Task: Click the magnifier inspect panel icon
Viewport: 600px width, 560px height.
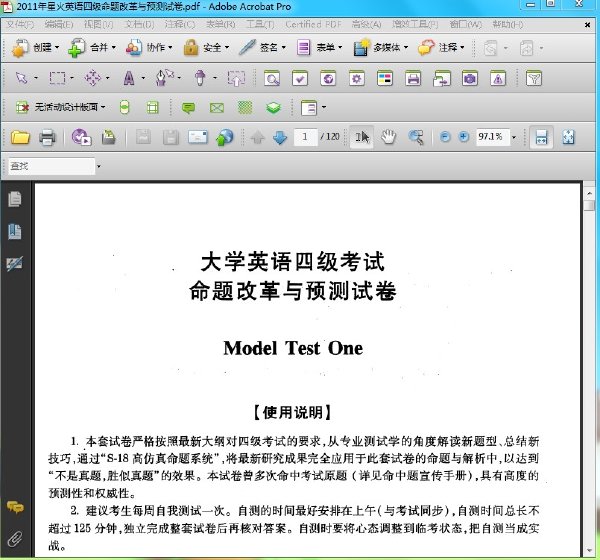Action: click(272, 78)
